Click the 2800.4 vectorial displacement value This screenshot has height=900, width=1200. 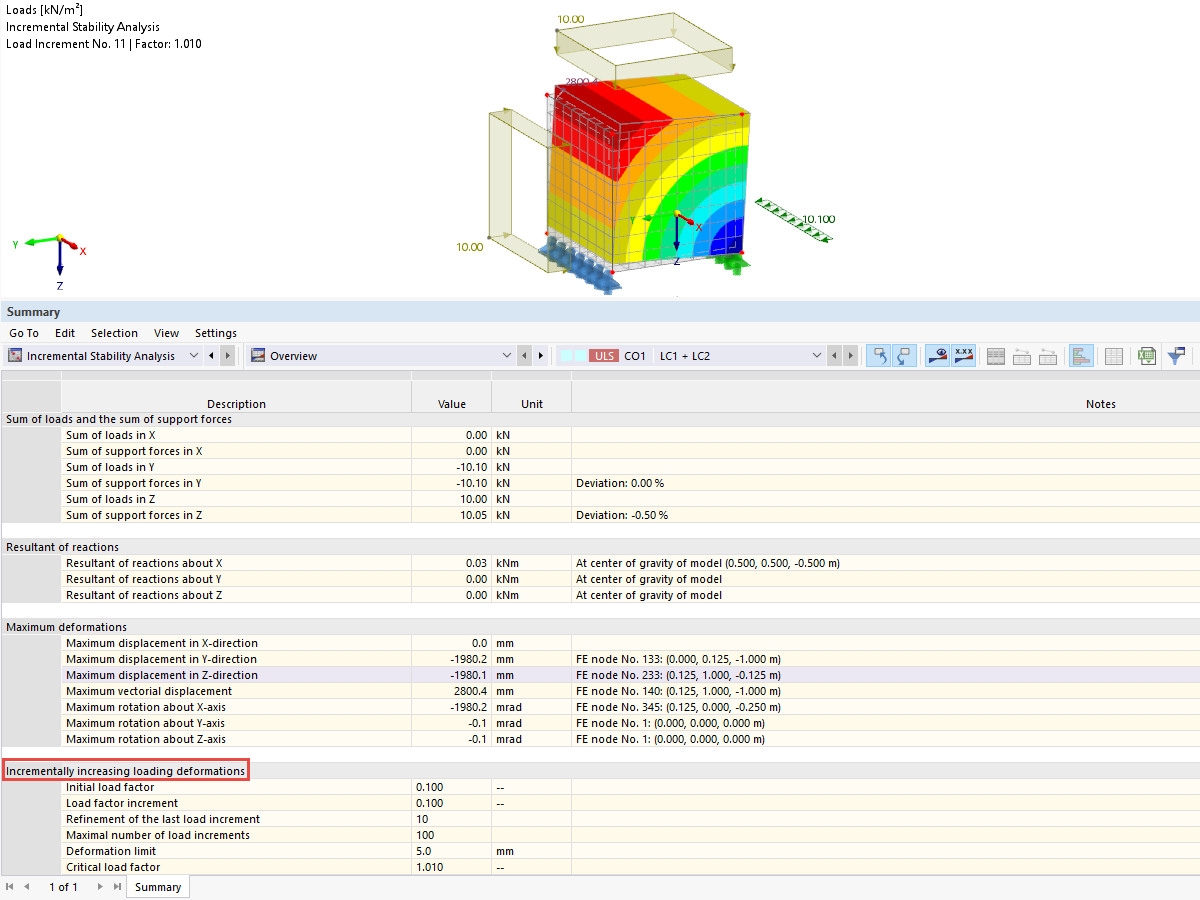(471, 691)
